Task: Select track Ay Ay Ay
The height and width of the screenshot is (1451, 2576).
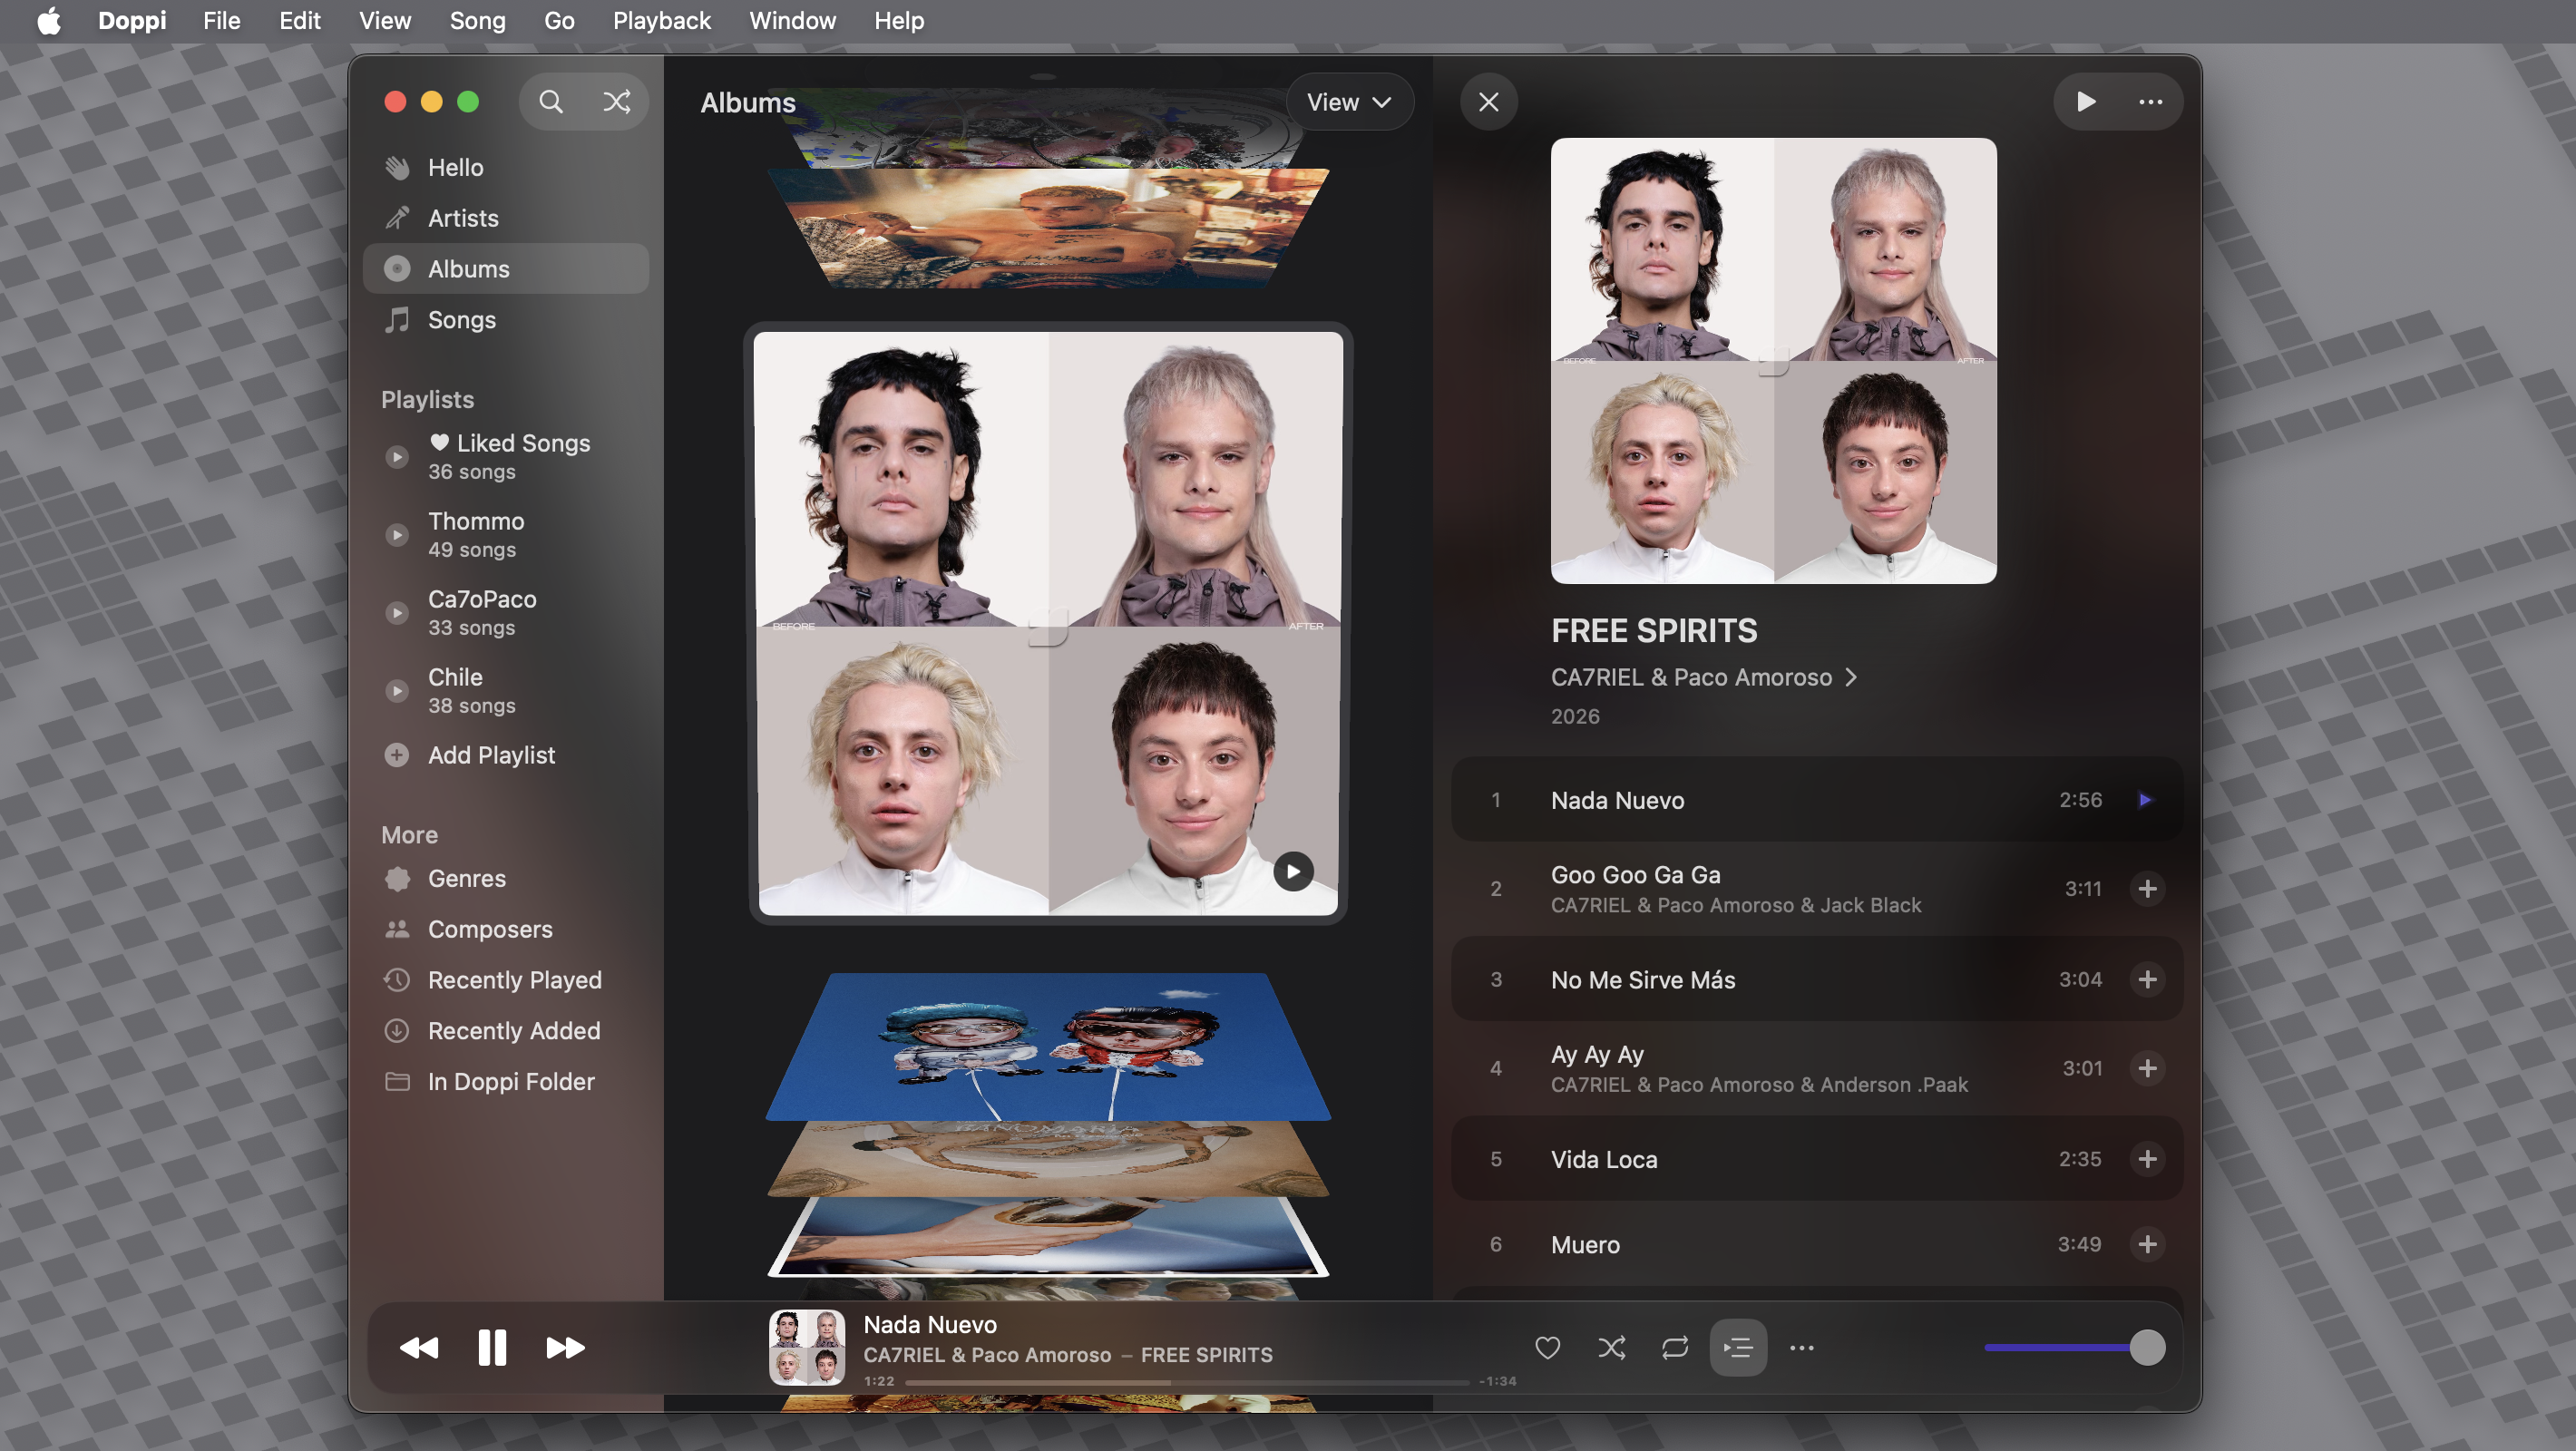Action: point(1817,1069)
